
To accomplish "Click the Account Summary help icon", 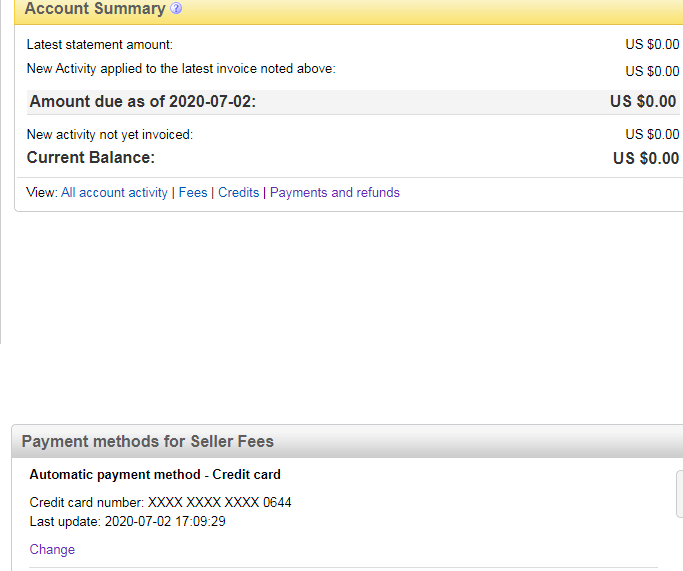I will click(176, 9).
